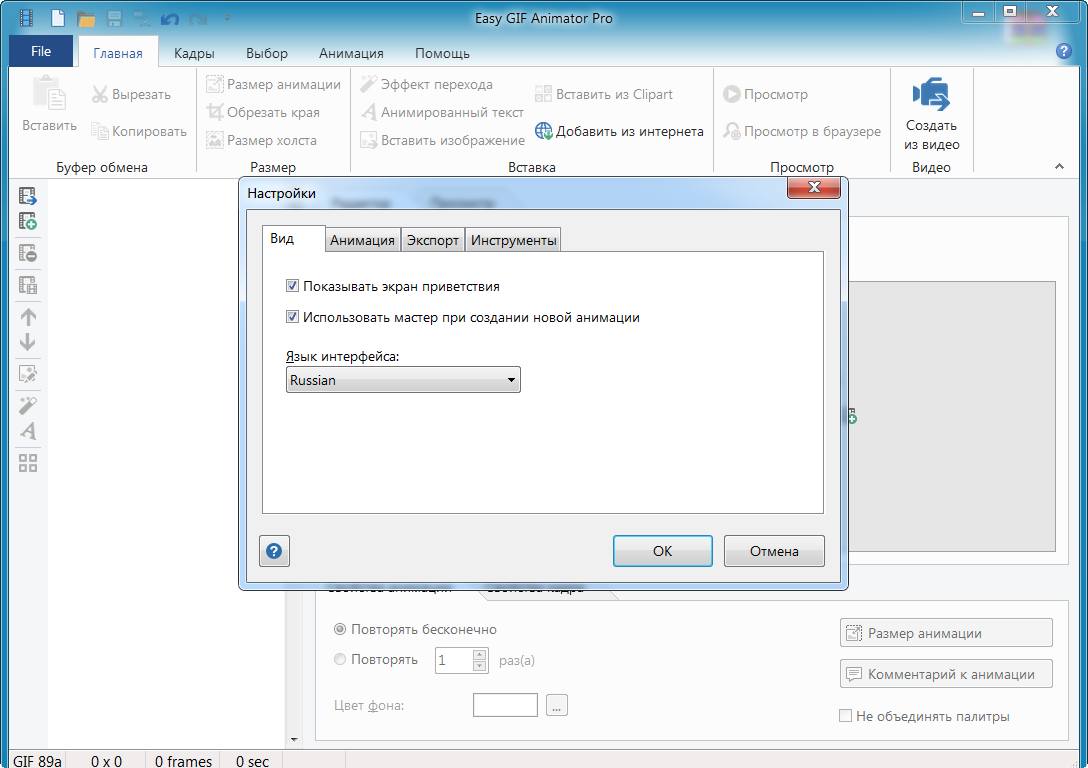Open the Язык интерфейса language dropdown
Image resolution: width=1088 pixels, height=768 pixels.
403,380
